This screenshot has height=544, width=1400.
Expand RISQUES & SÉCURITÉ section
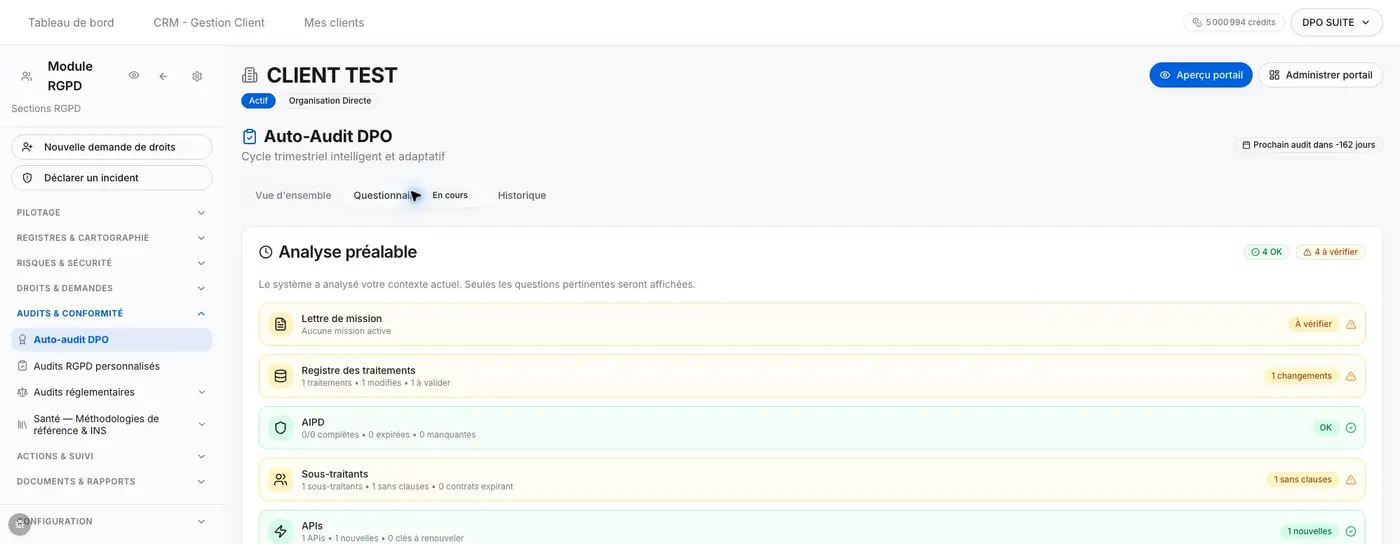tap(111, 263)
